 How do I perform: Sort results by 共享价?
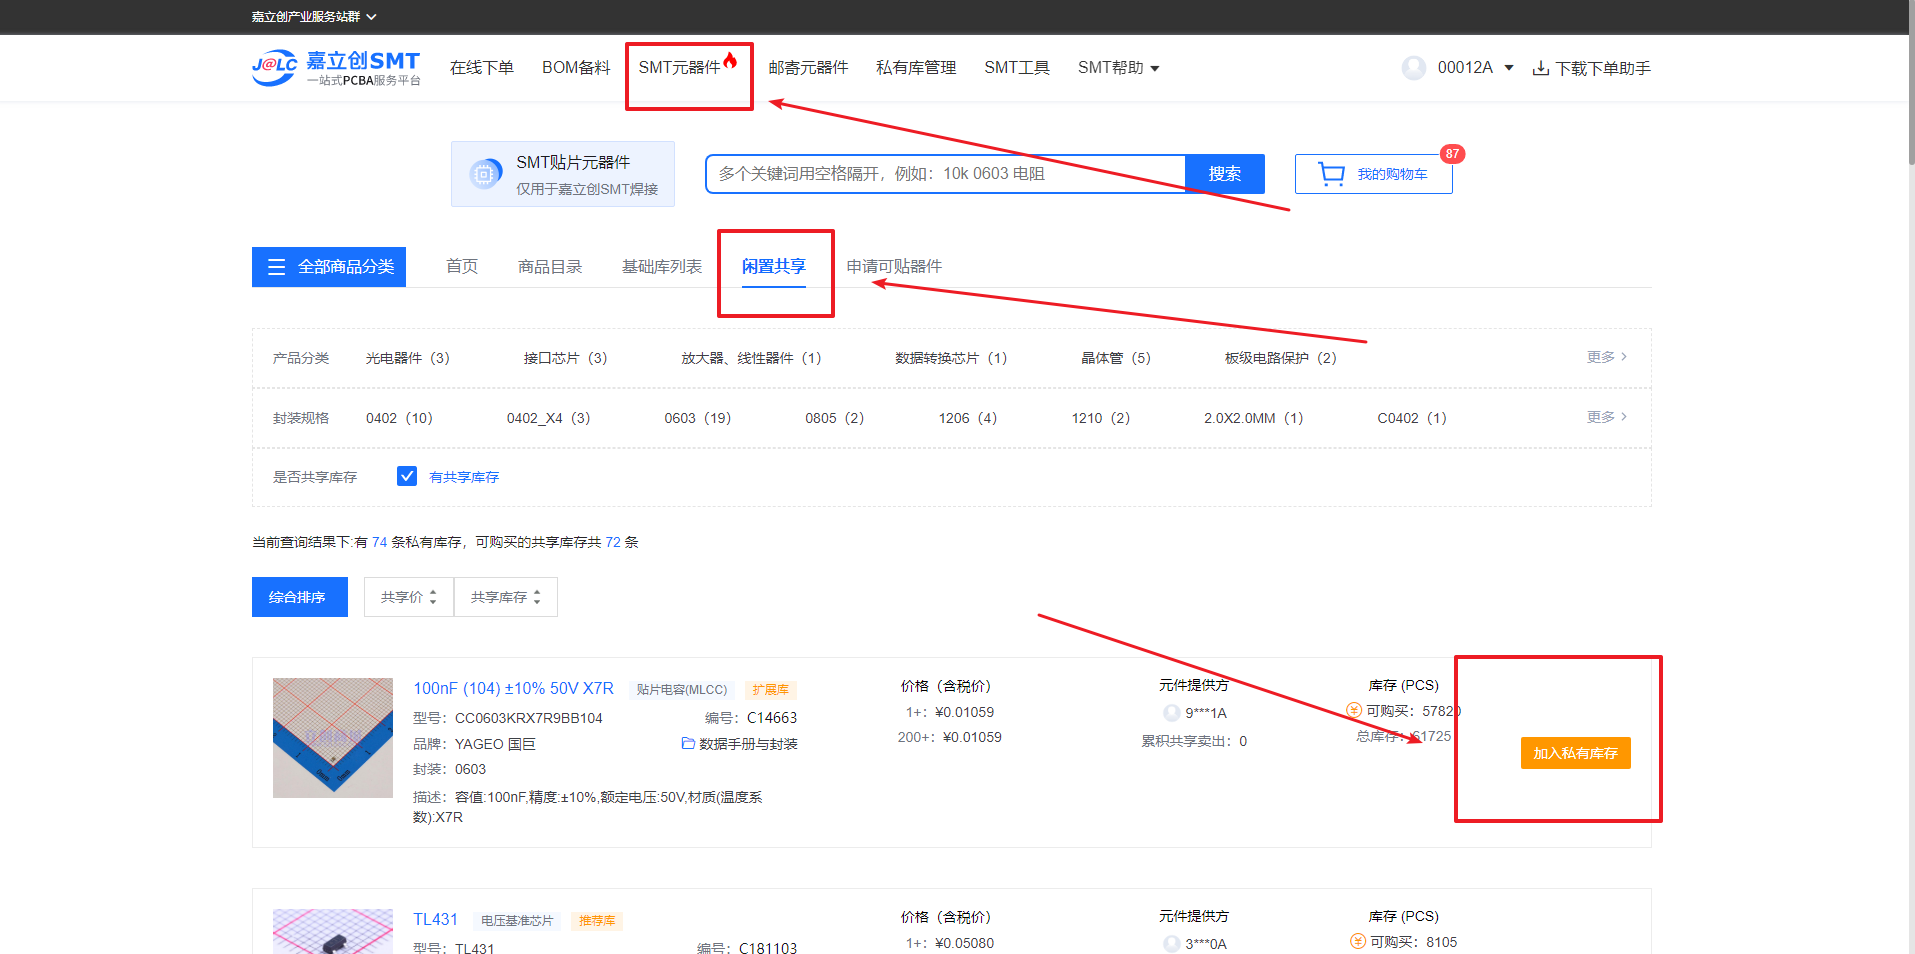coord(409,597)
